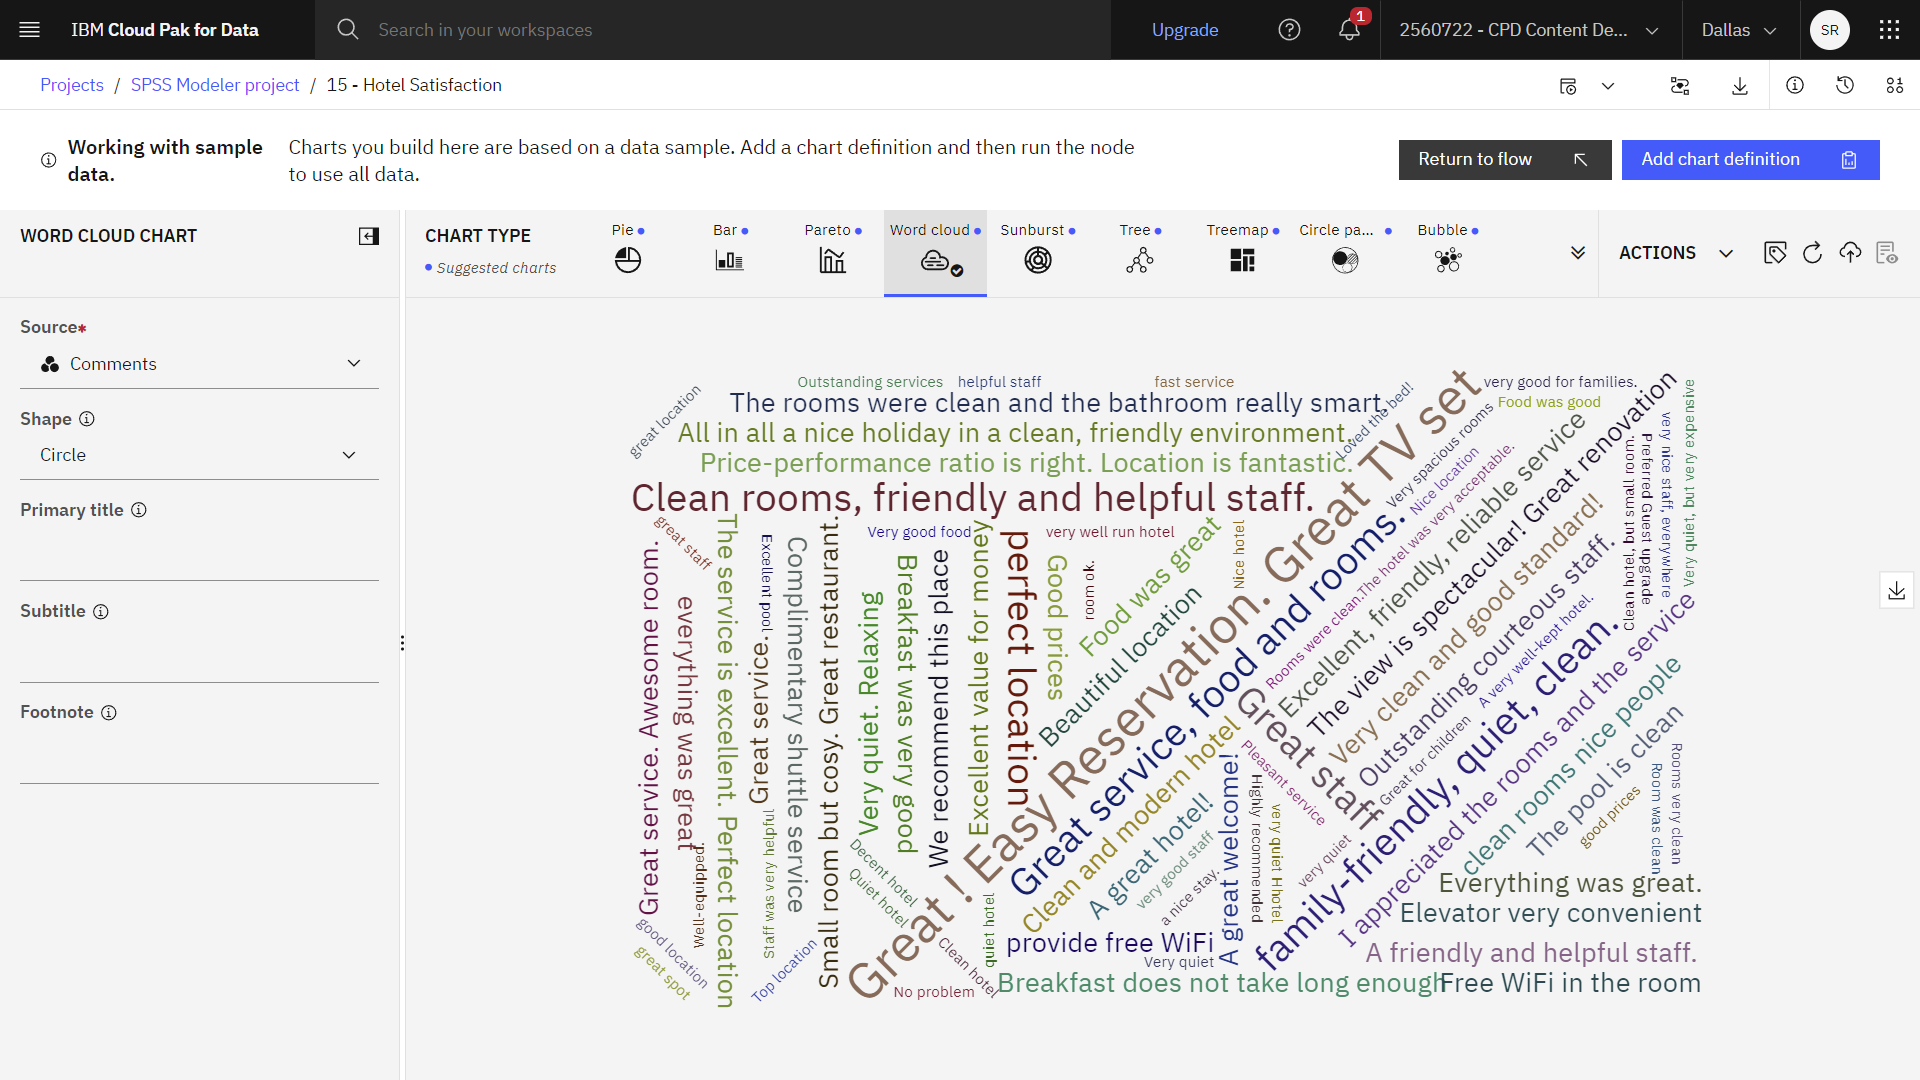Click the image settings icon beside download
The height and width of the screenshot is (1080, 1920).
[x=1680, y=86]
